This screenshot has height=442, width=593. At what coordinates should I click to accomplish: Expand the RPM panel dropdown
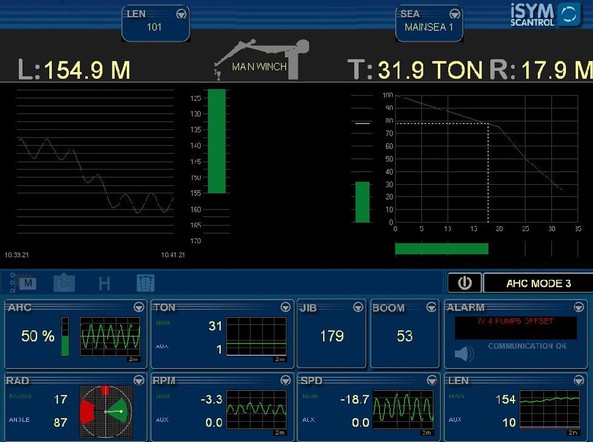pos(286,380)
